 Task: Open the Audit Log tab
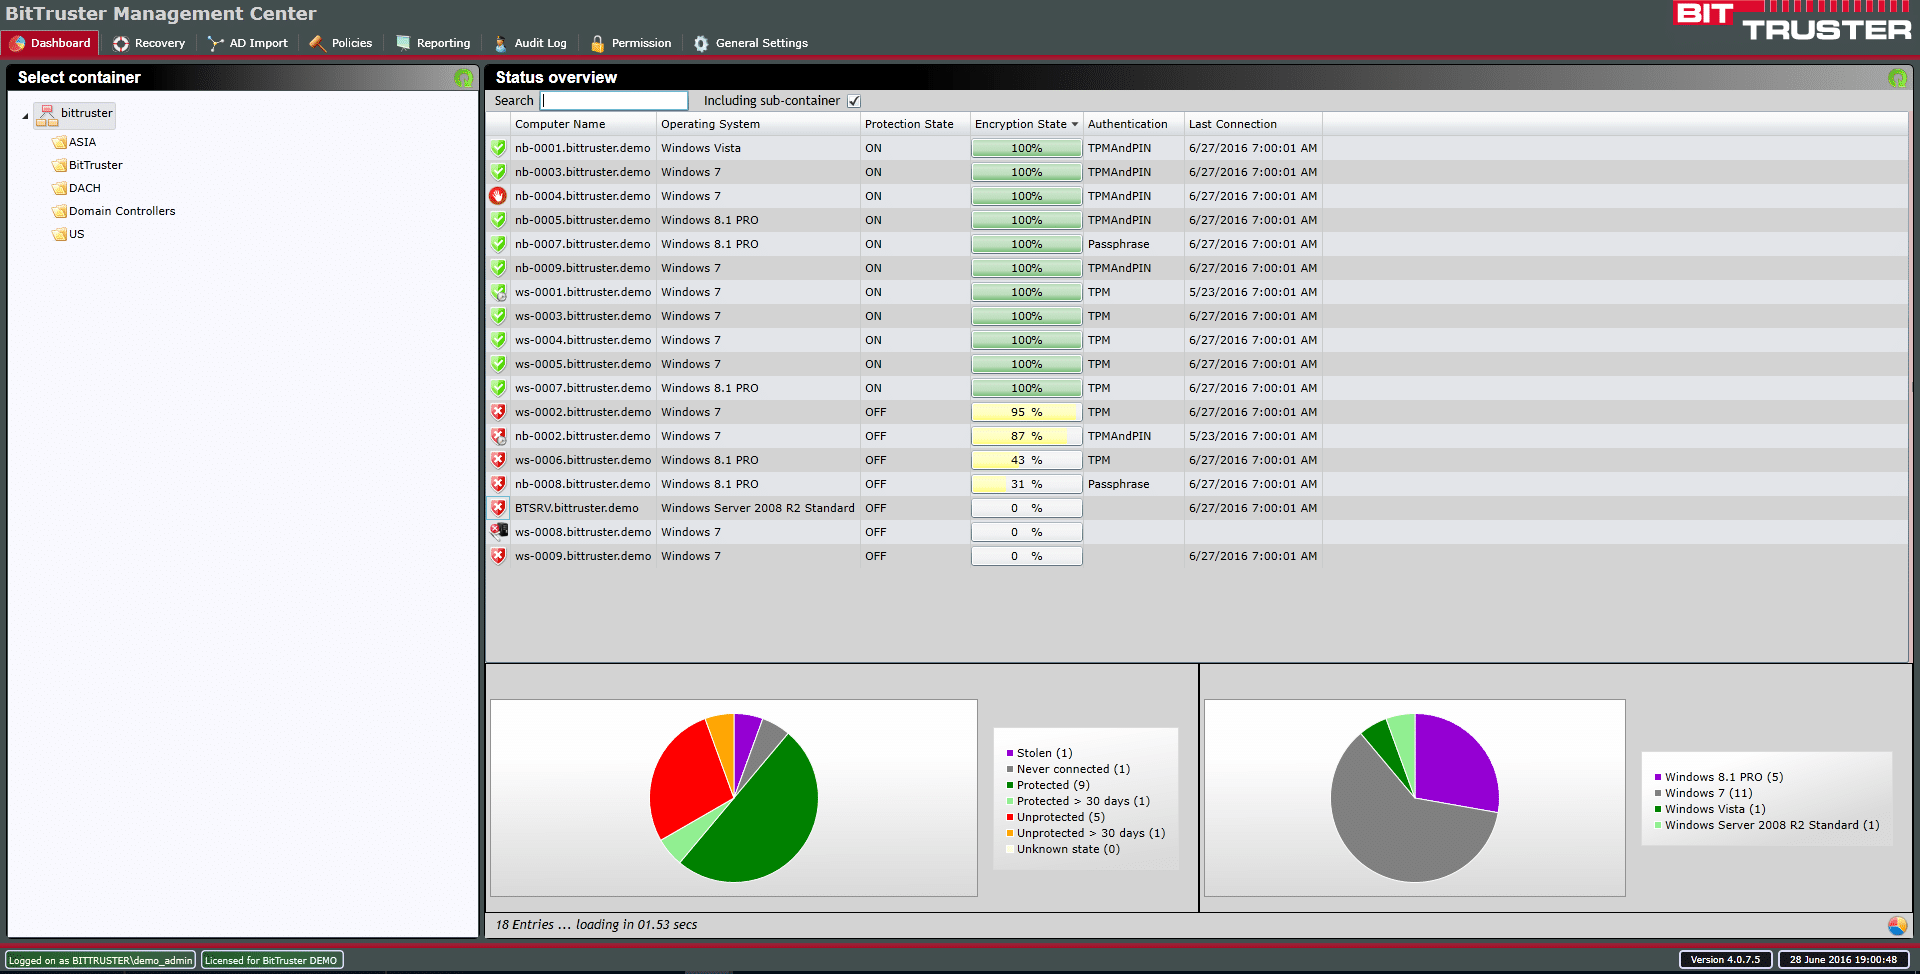(x=530, y=43)
